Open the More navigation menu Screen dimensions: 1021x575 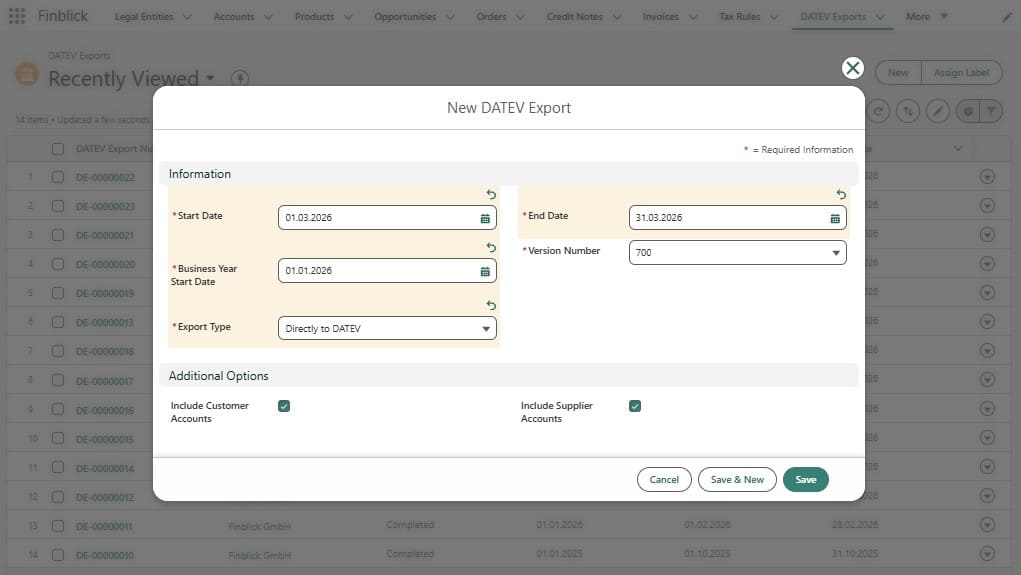pos(927,16)
